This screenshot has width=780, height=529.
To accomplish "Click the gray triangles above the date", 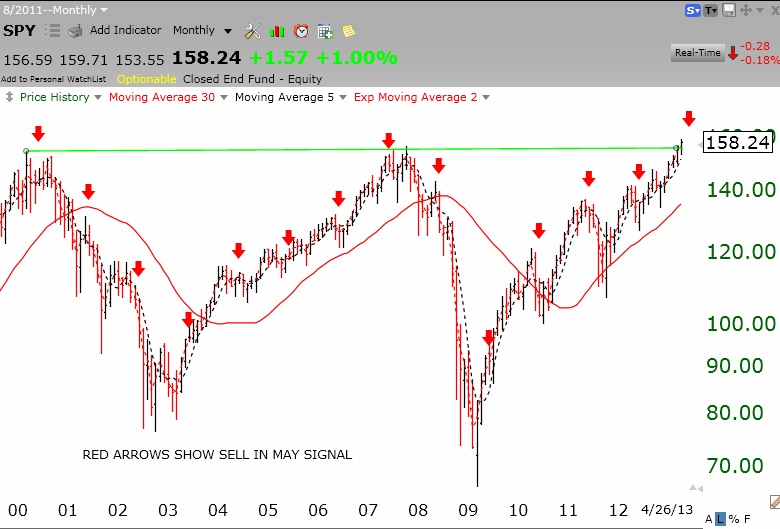I will tap(696, 488).
